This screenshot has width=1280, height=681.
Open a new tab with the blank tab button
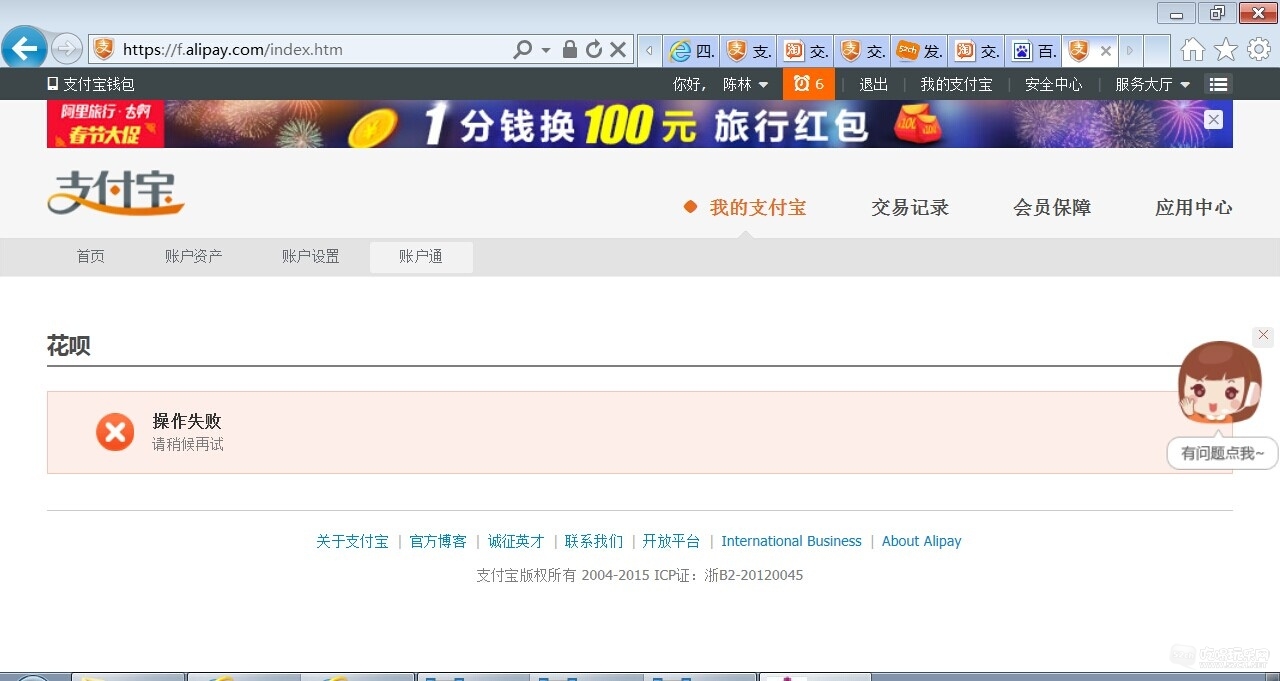(1157, 50)
